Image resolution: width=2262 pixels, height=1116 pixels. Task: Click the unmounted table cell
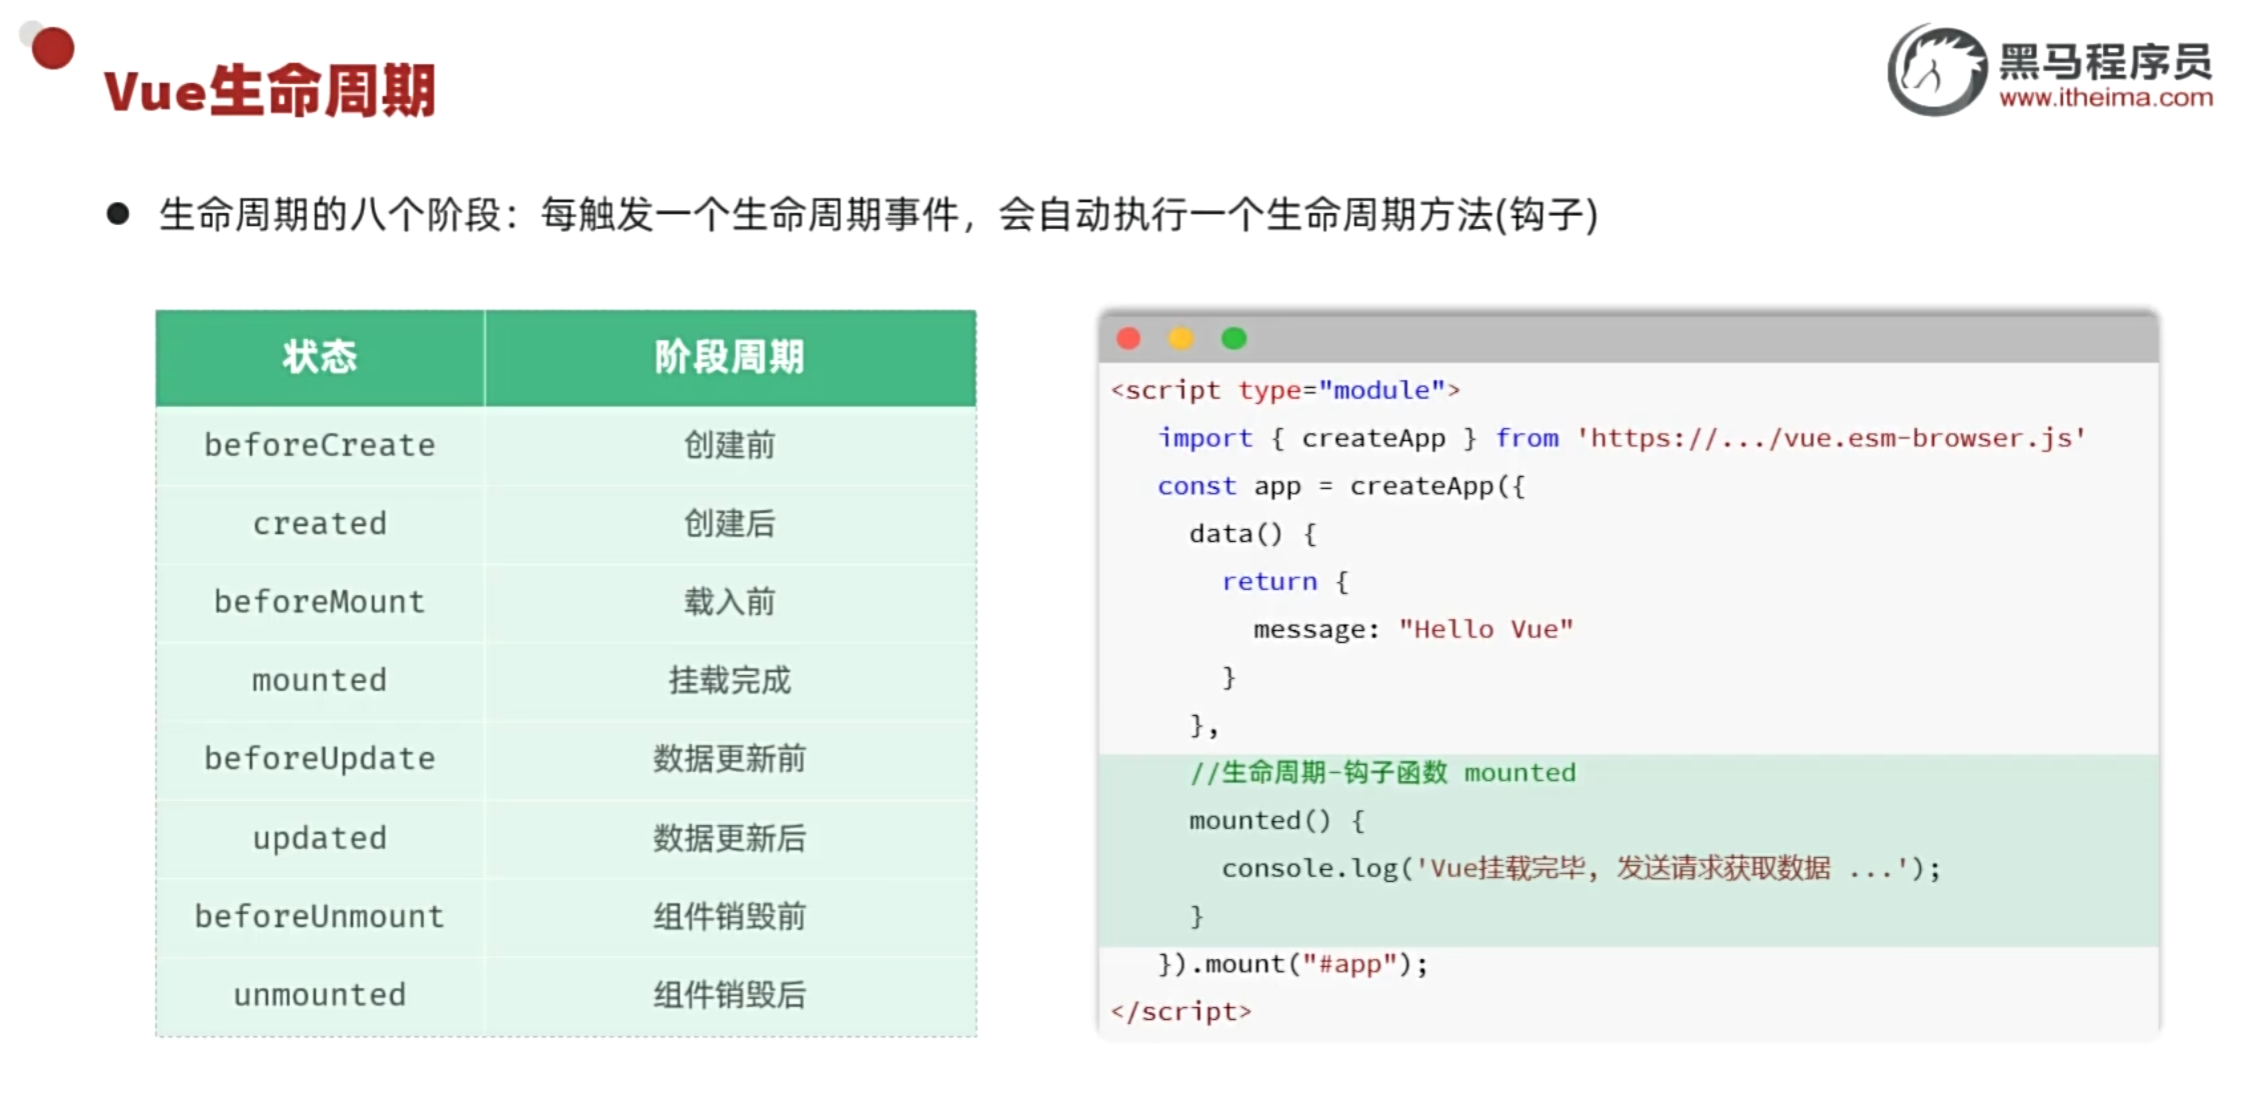[x=320, y=994]
